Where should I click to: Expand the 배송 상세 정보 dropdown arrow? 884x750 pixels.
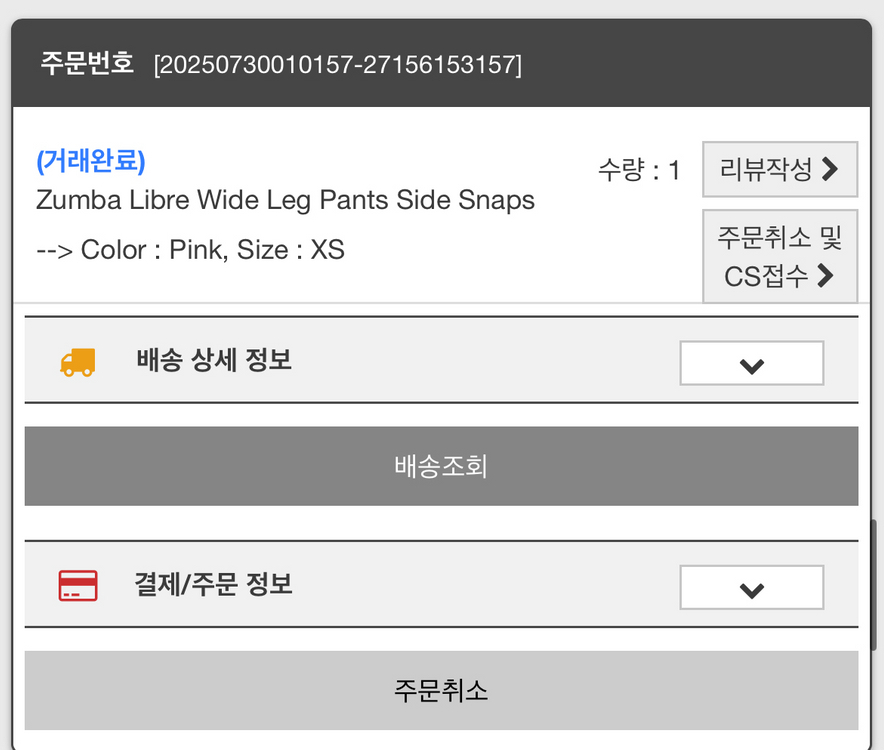pos(751,364)
